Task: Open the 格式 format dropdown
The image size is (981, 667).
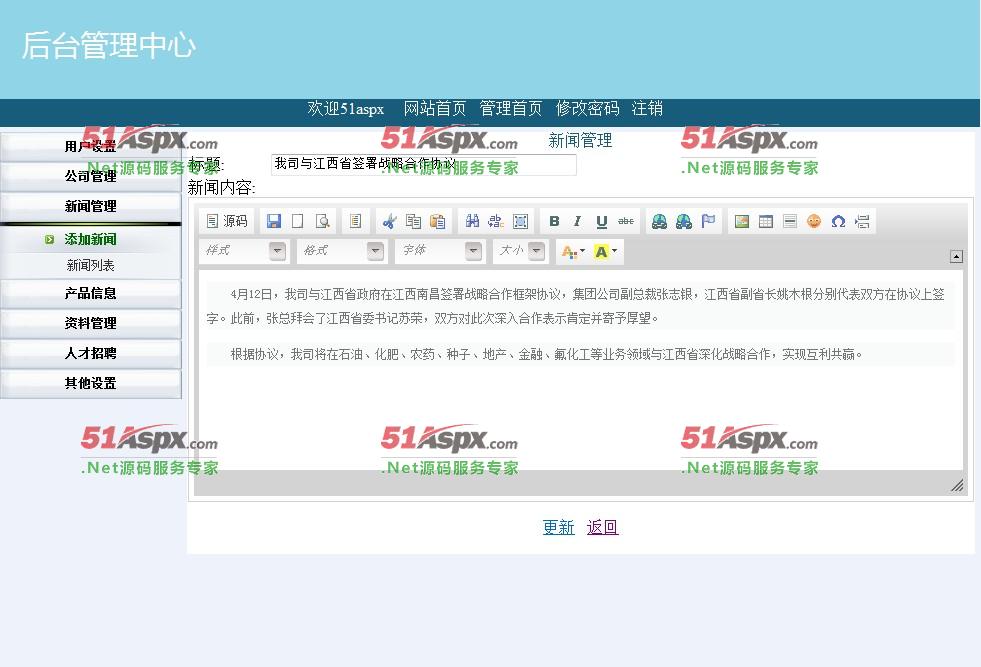Action: 342,251
